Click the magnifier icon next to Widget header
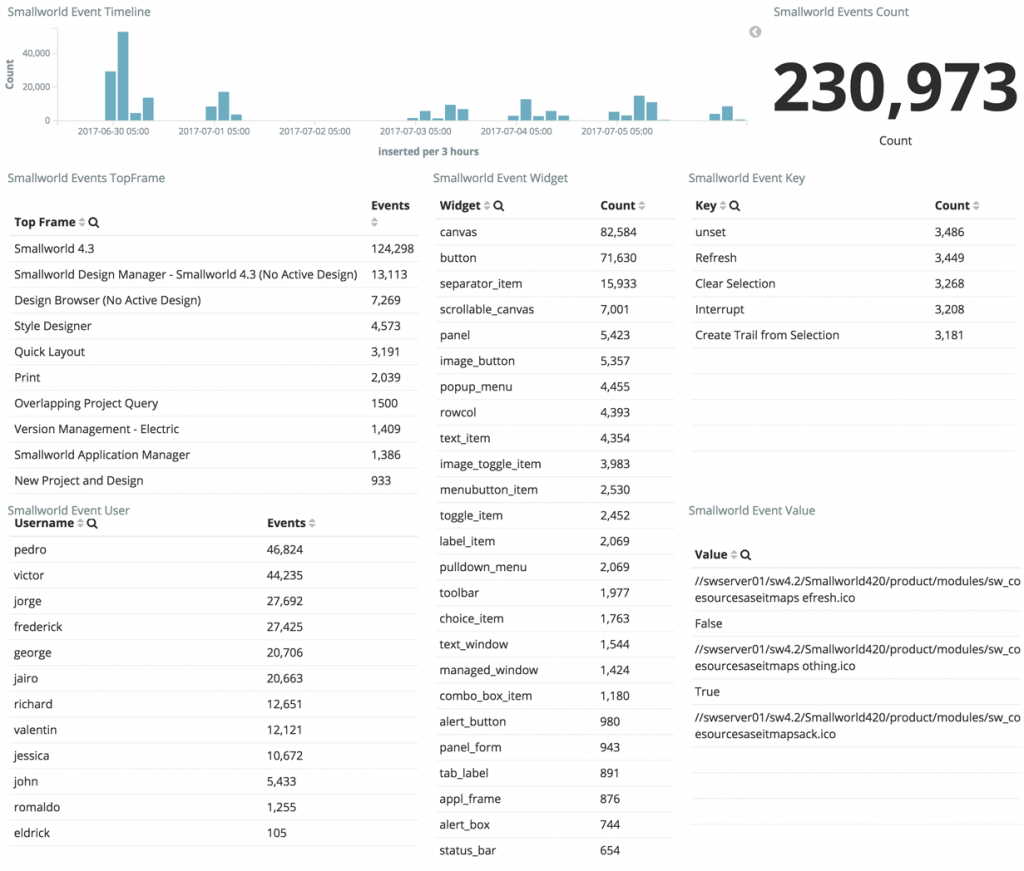Image resolution: width=1024 pixels, height=871 pixels. (499, 206)
